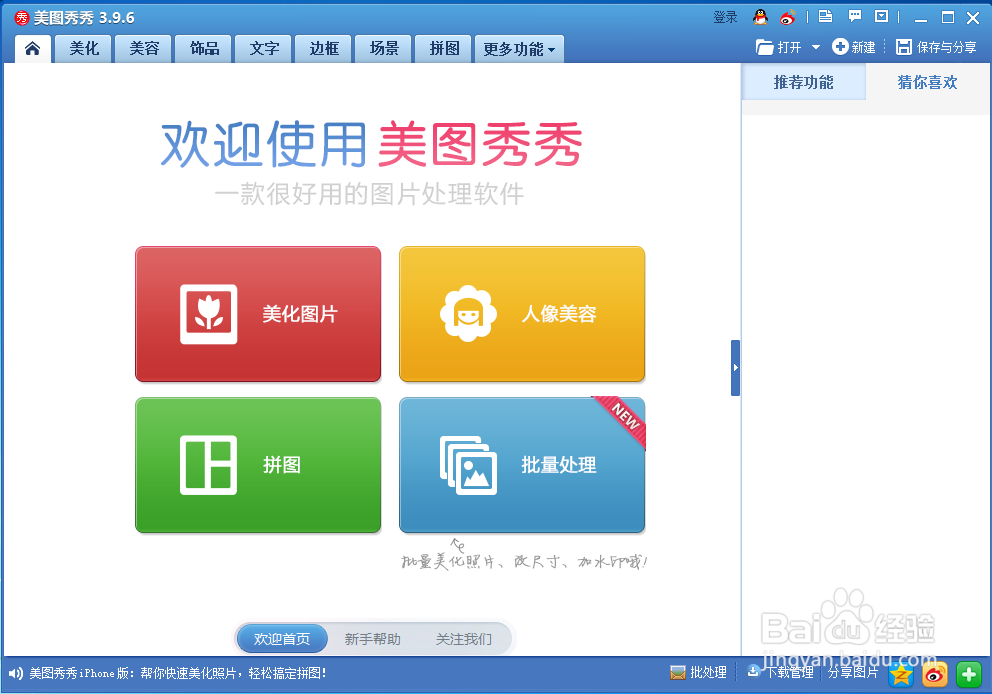Select the 拼图 tab in top bar
Viewport: 992px width, 694px height.
pyautogui.click(x=444, y=49)
